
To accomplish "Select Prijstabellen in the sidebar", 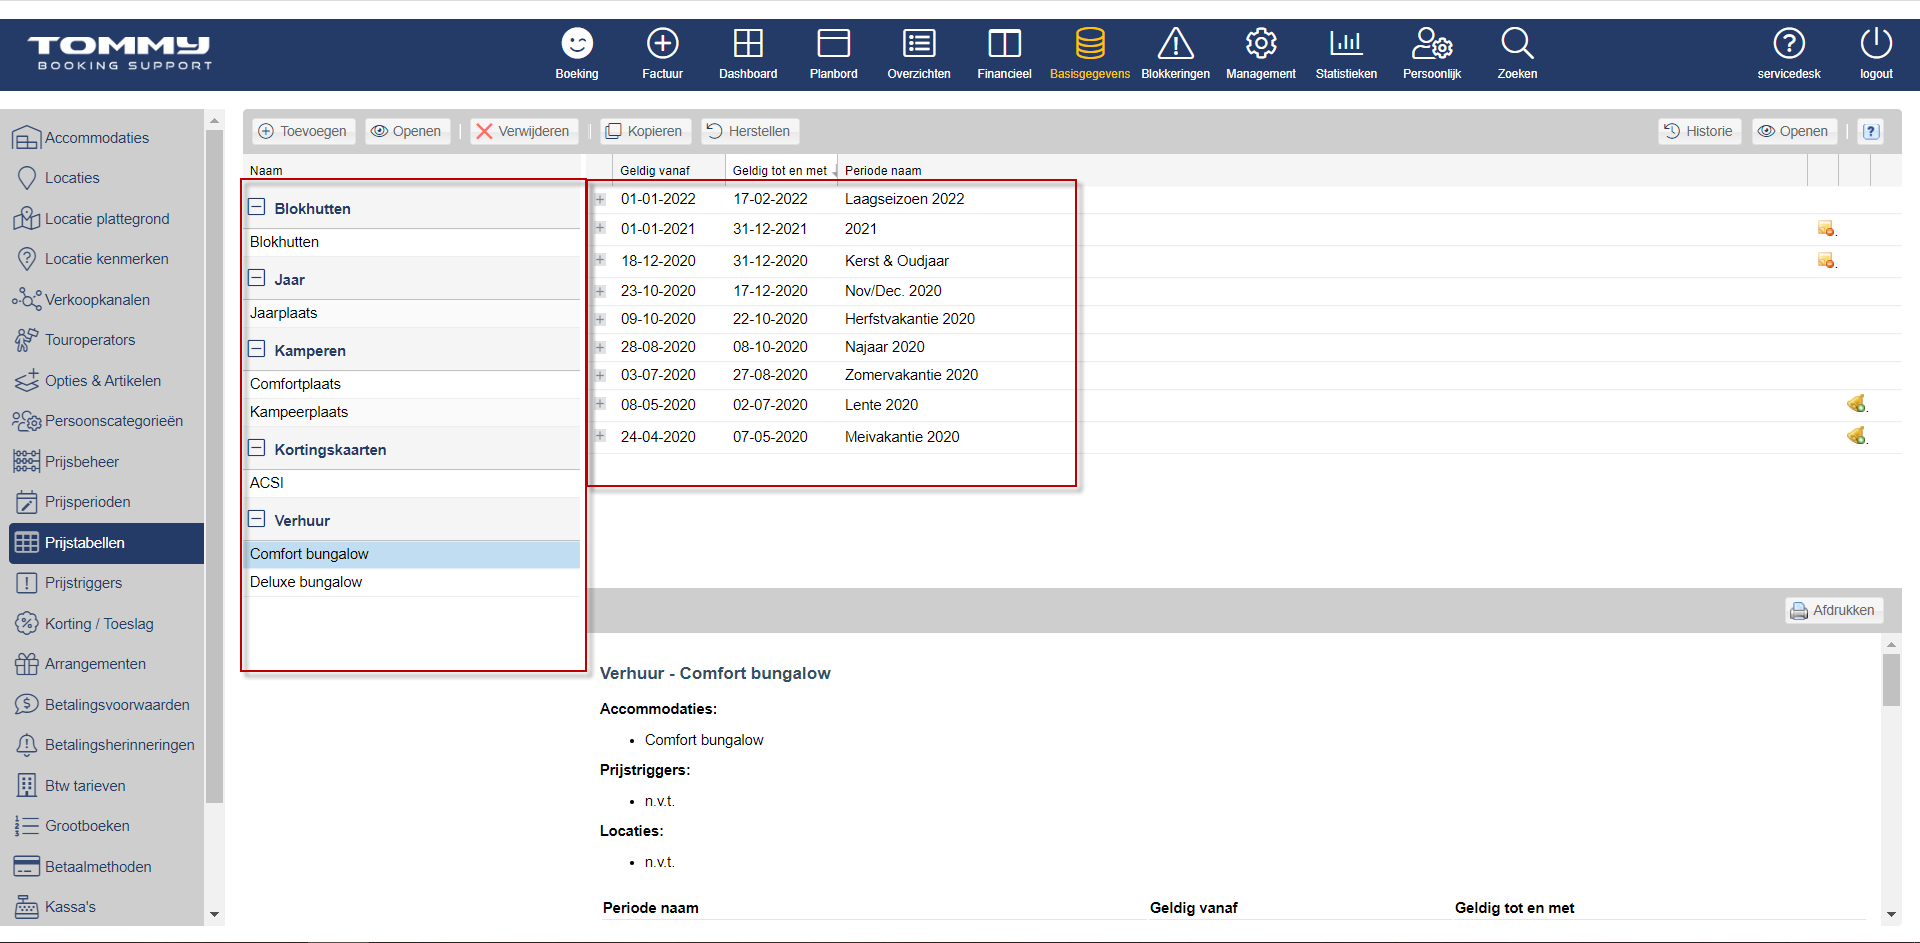I will click(x=106, y=543).
